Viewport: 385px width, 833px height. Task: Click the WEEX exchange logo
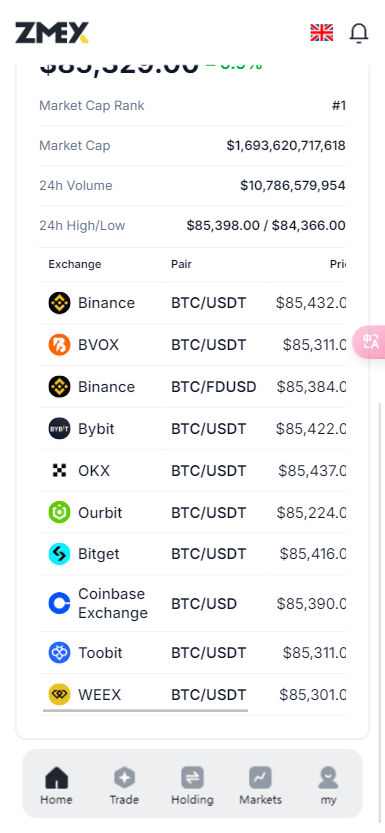tap(59, 695)
